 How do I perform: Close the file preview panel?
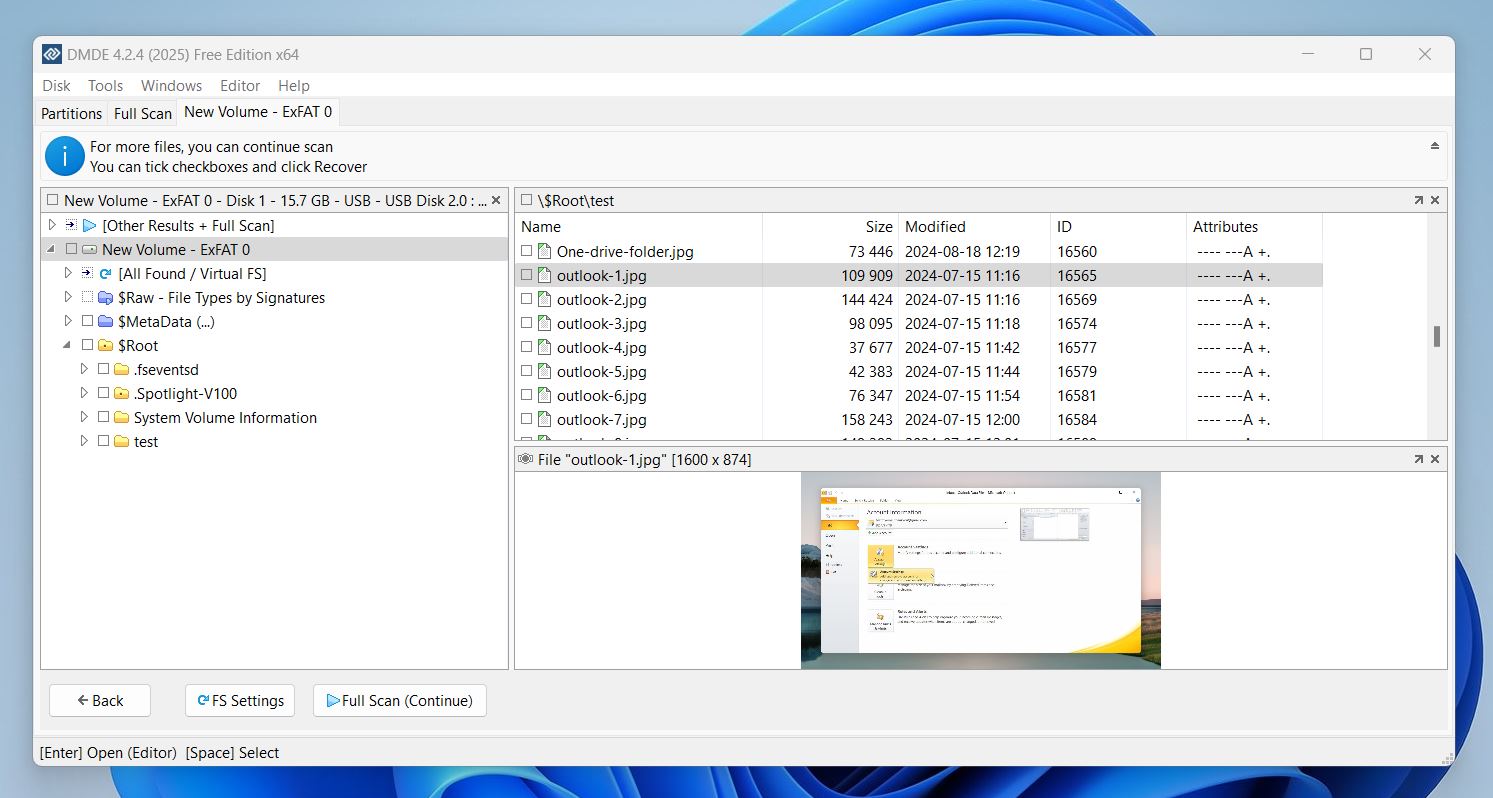(1435, 460)
